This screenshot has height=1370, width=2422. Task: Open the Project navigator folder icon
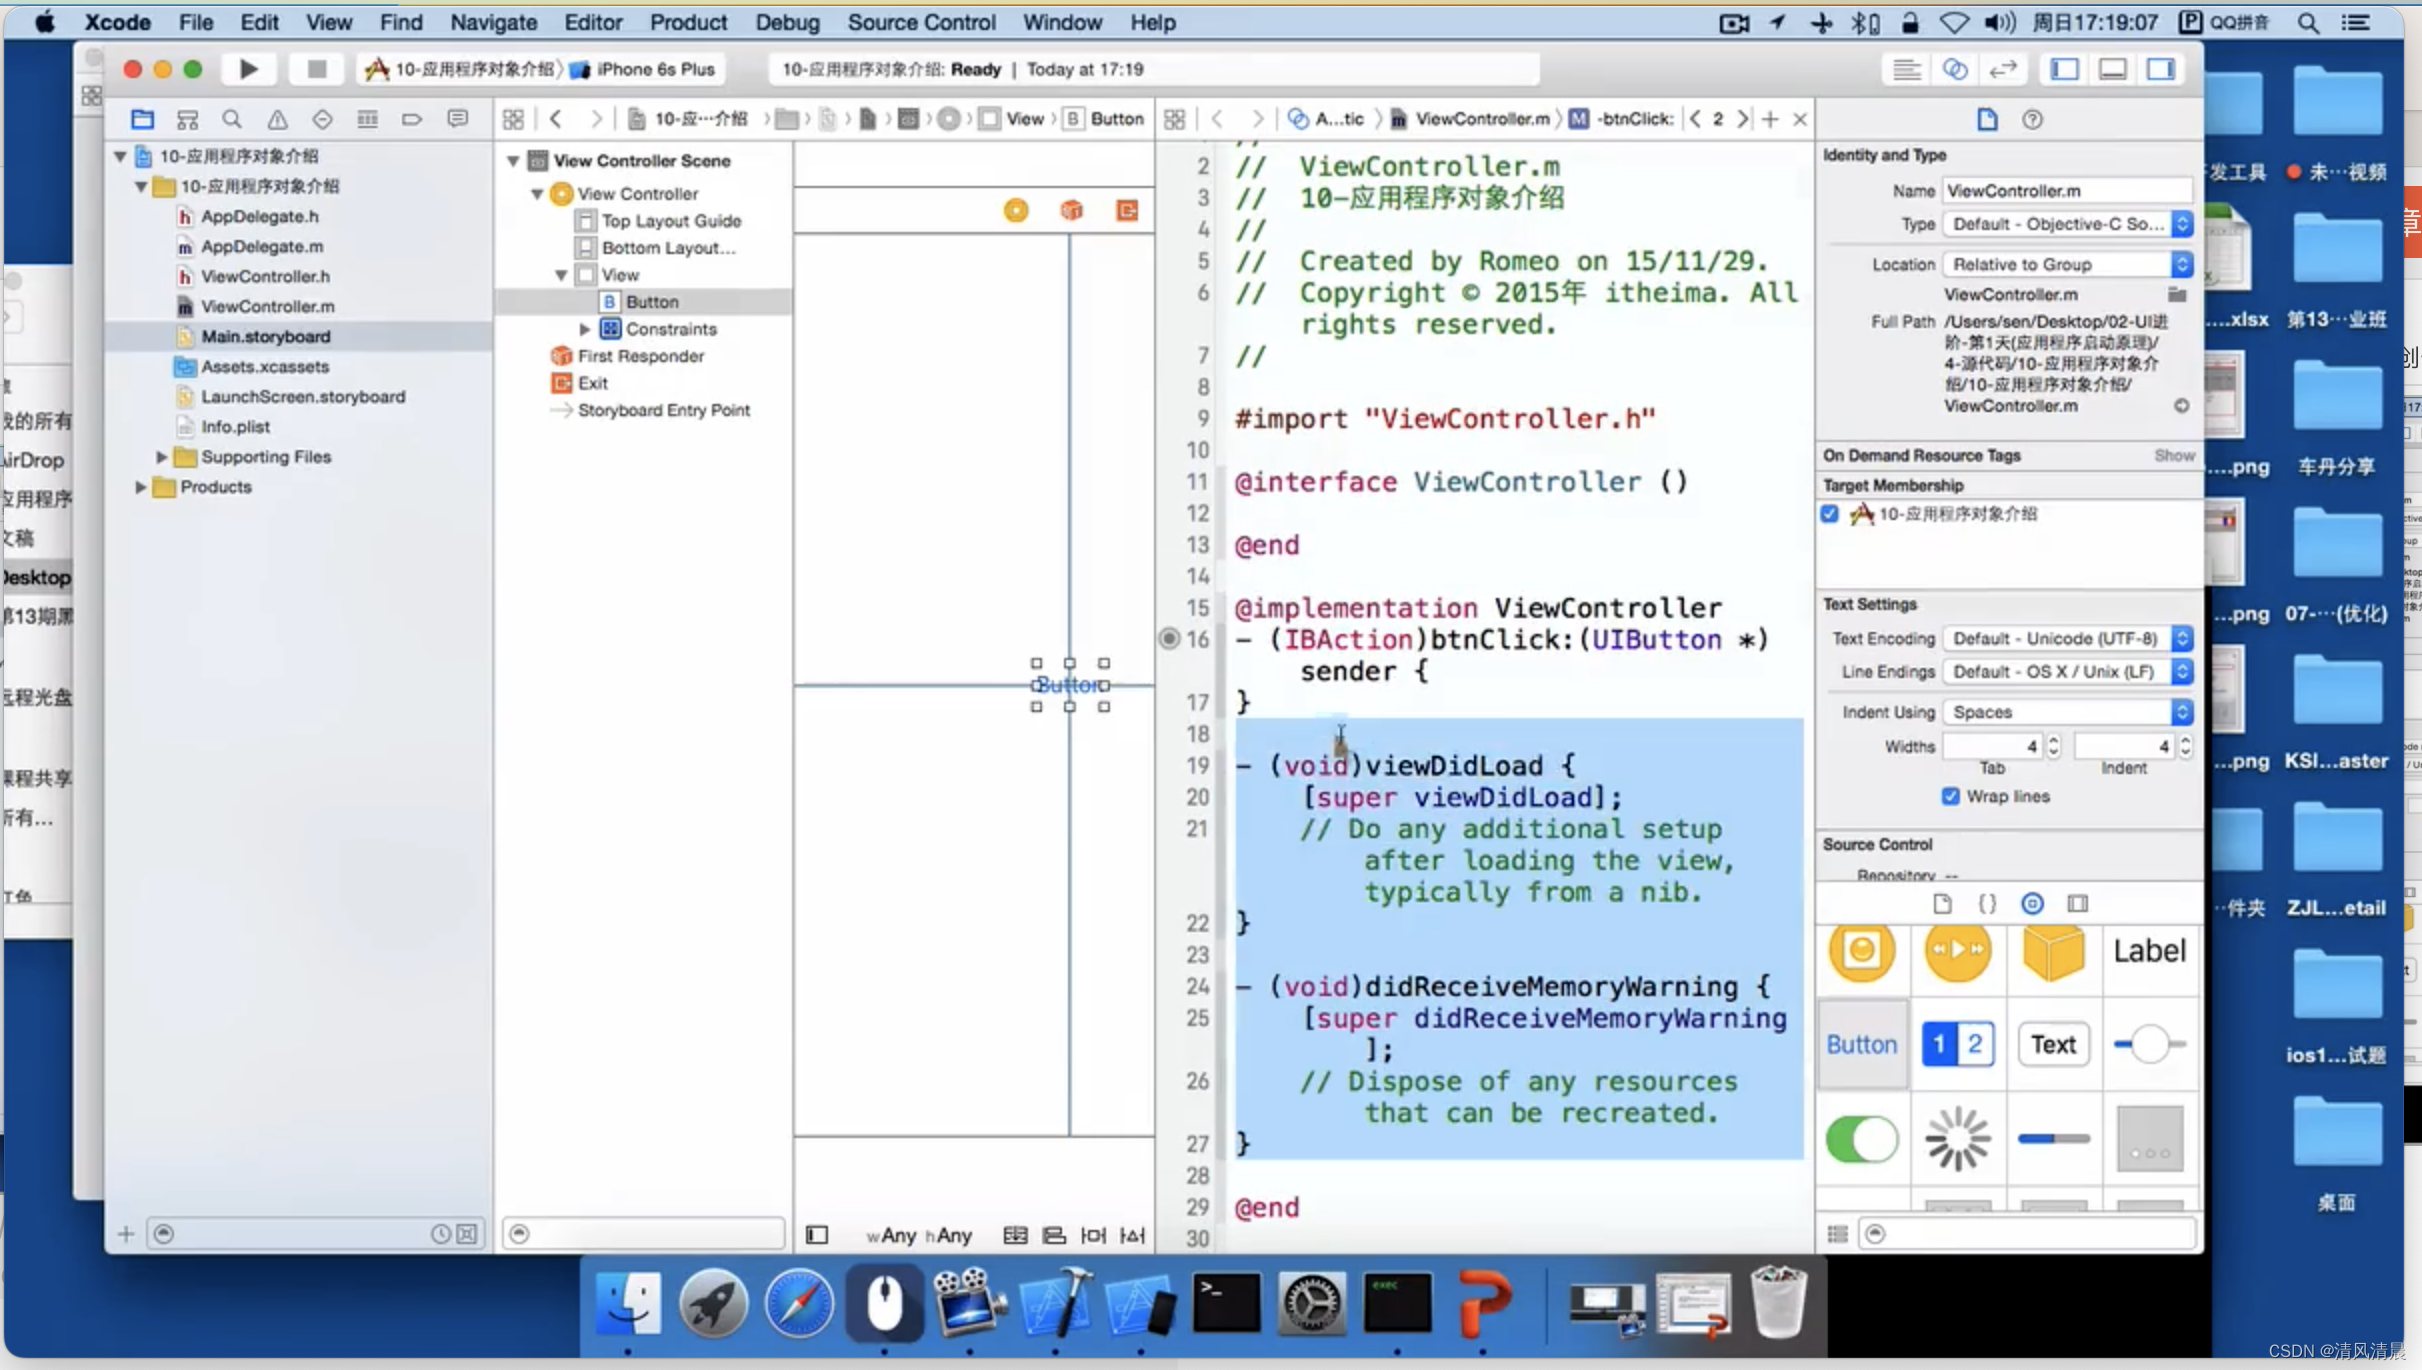pyautogui.click(x=142, y=119)
